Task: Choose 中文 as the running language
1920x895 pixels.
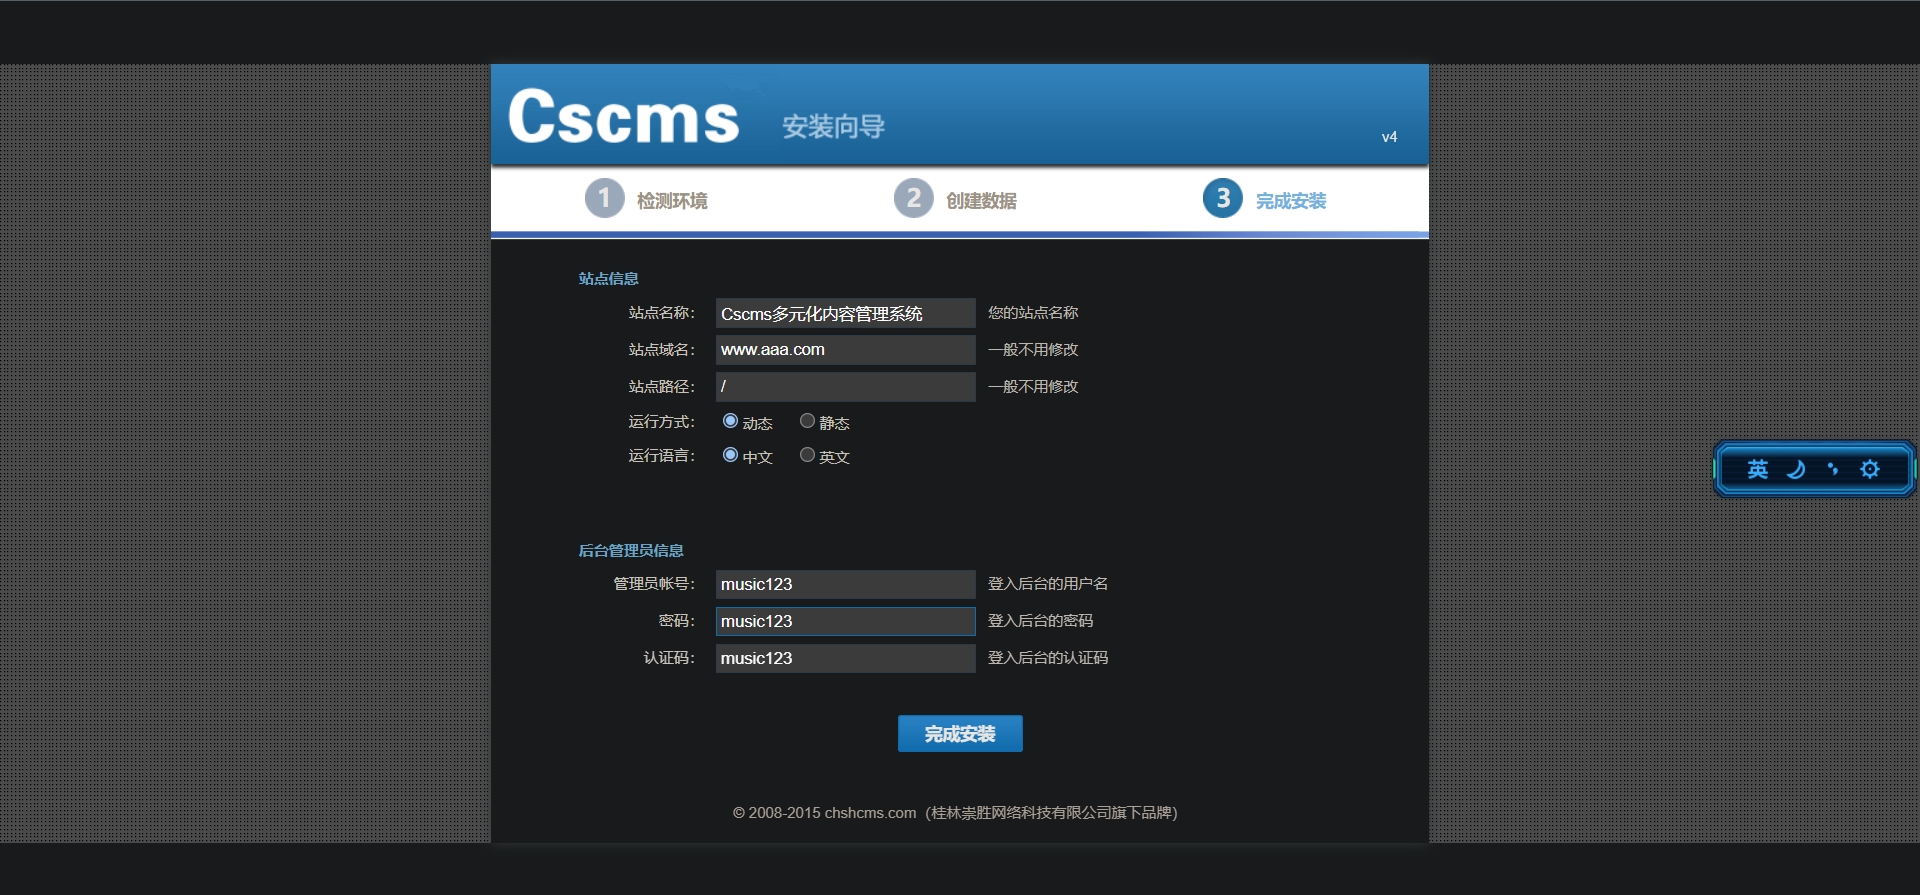Action: (730, 455)
